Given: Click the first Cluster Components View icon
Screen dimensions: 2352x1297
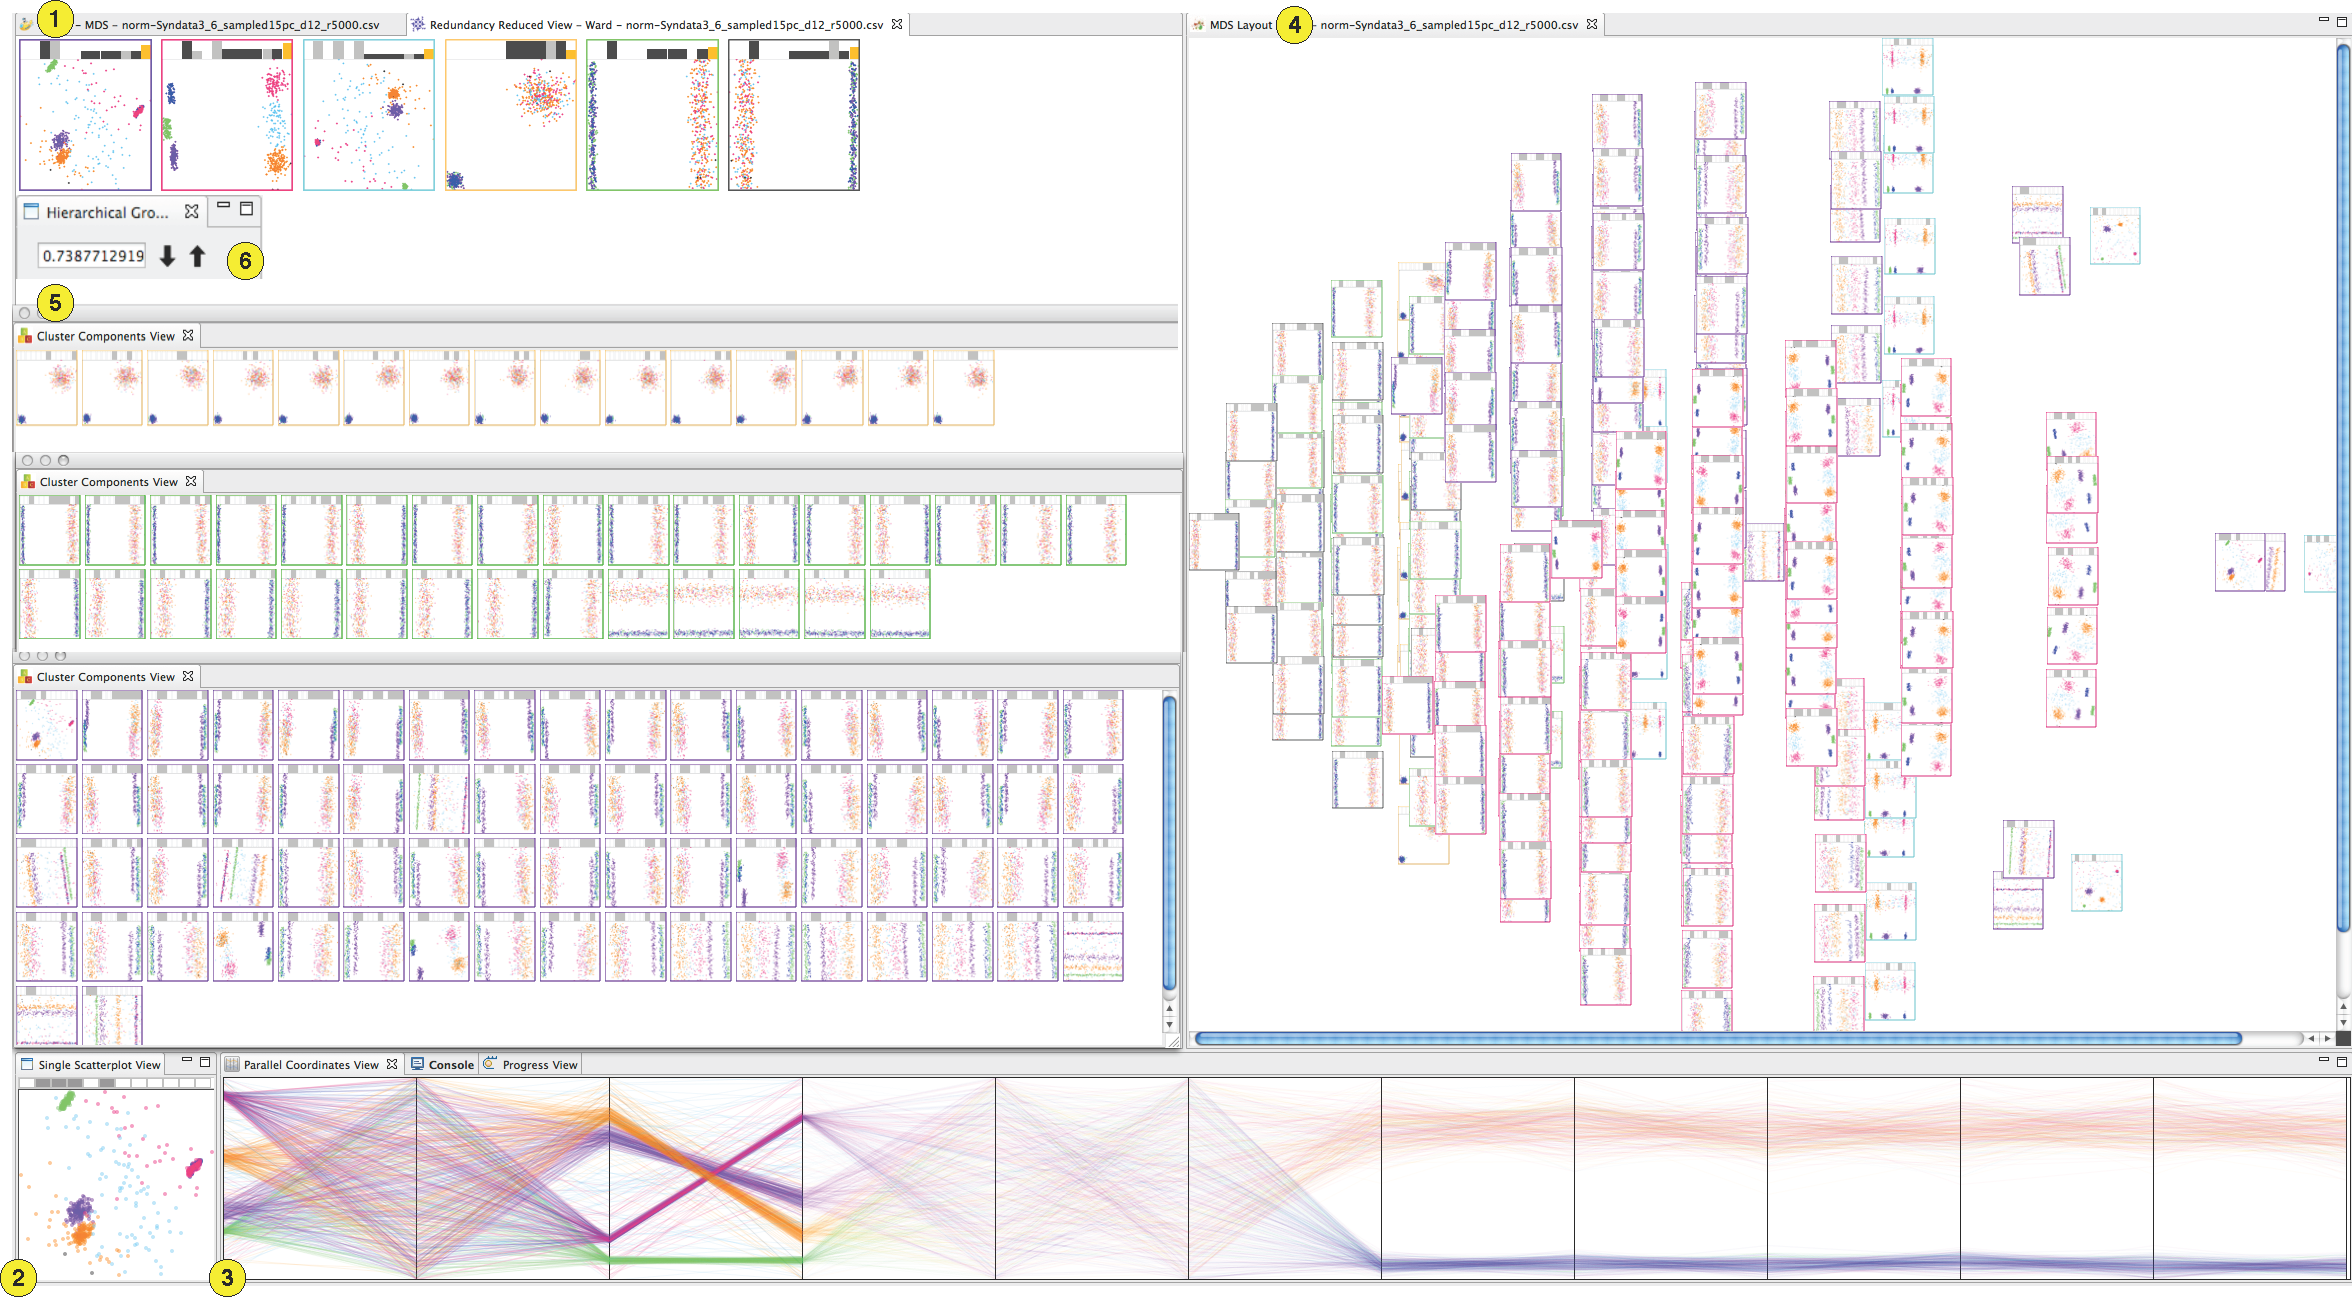Looking at the screenshot, I should [25, 336].
